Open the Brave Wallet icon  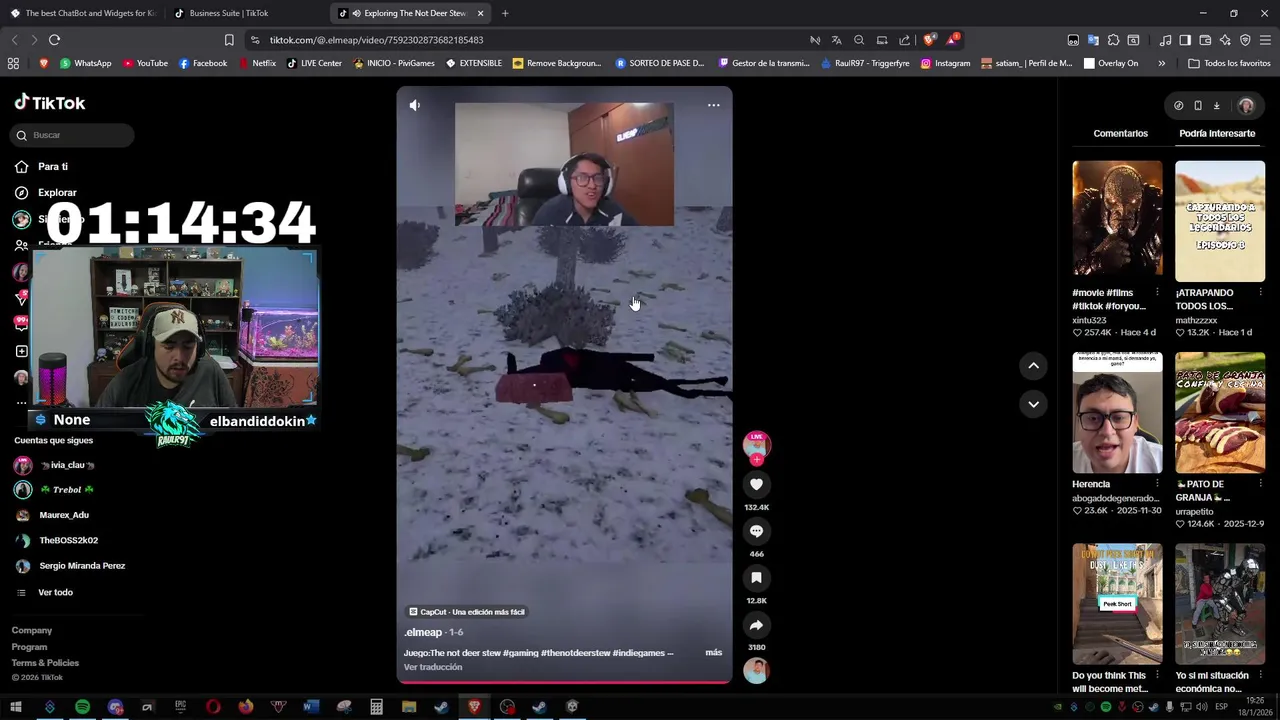(1205, 40)
